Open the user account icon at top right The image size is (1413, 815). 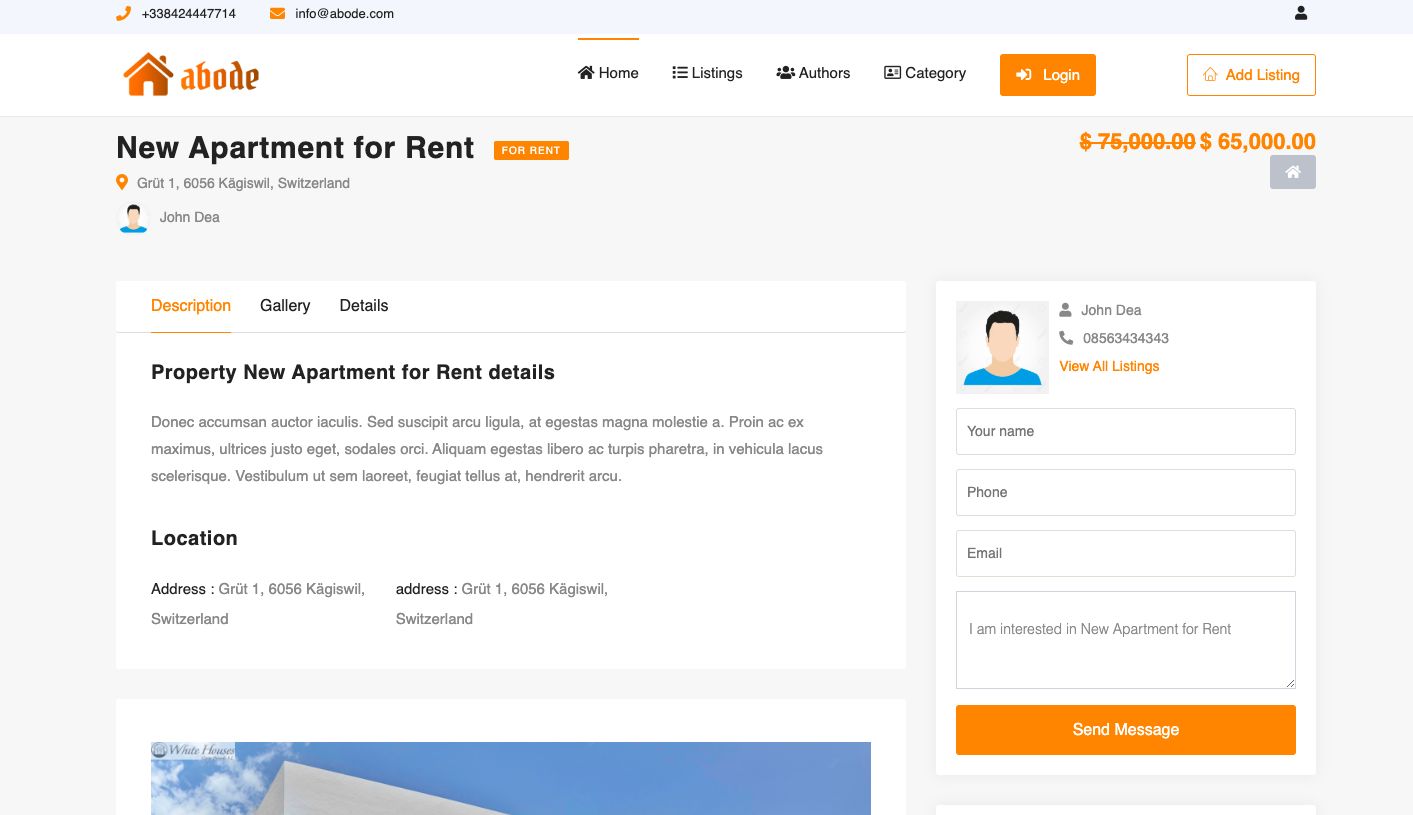[x=1301, y=13]
